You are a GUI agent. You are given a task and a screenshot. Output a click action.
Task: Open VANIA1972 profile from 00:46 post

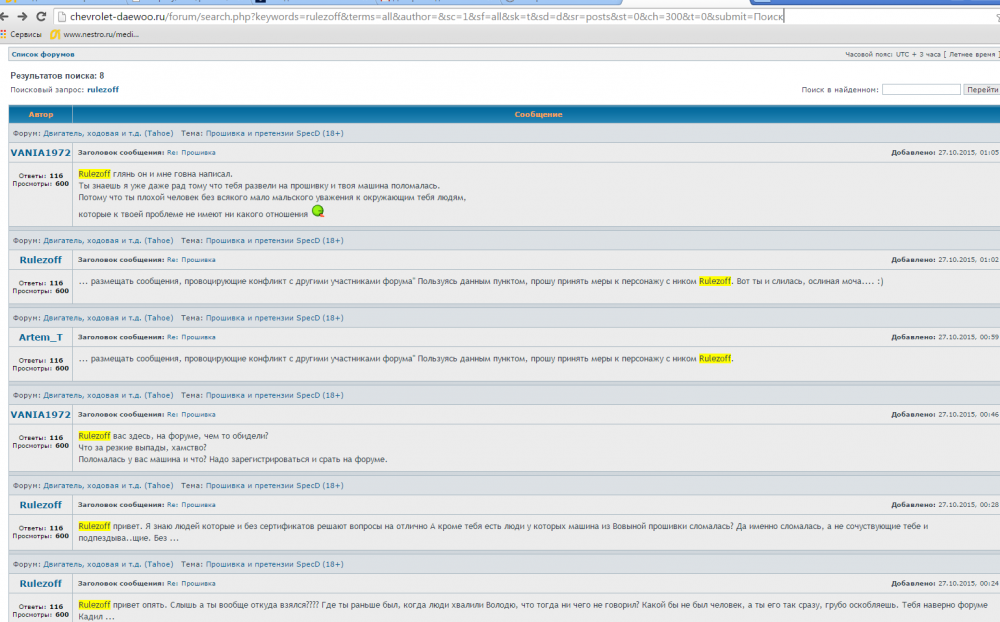[40, 414]
